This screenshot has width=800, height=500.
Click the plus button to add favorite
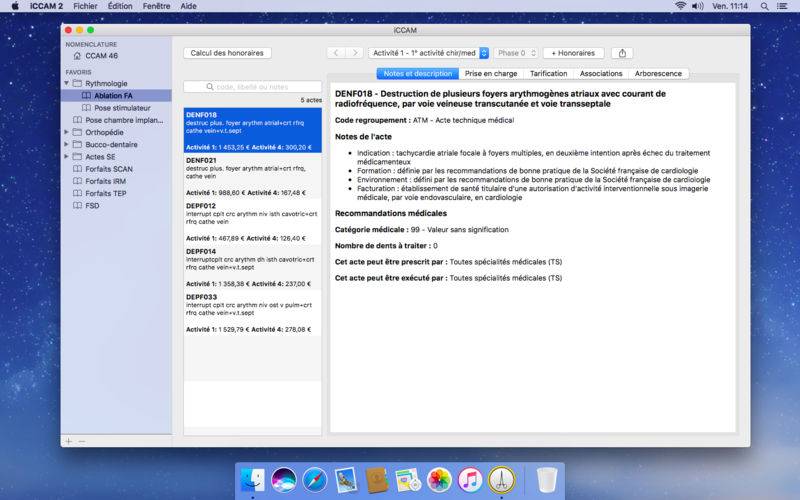68,441
